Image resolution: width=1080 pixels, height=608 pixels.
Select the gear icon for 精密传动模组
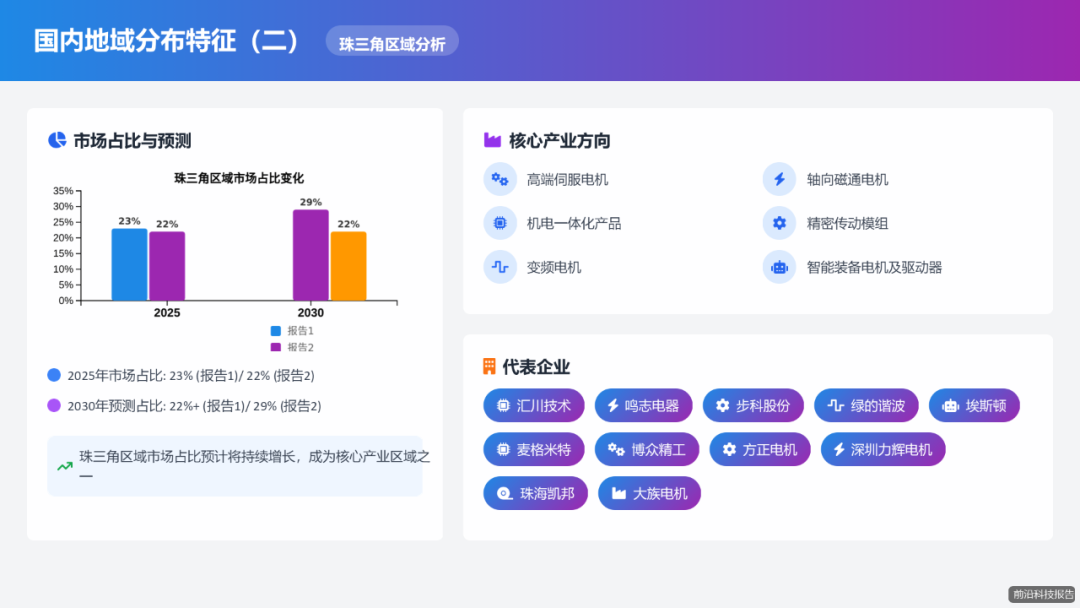779,223
